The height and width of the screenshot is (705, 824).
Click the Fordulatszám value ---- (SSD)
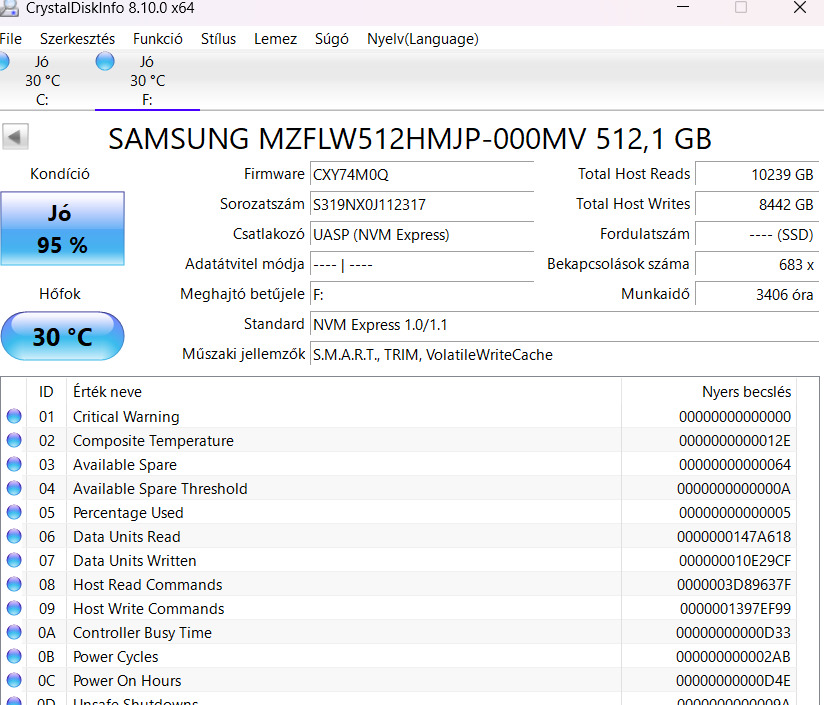click(757, 234)
